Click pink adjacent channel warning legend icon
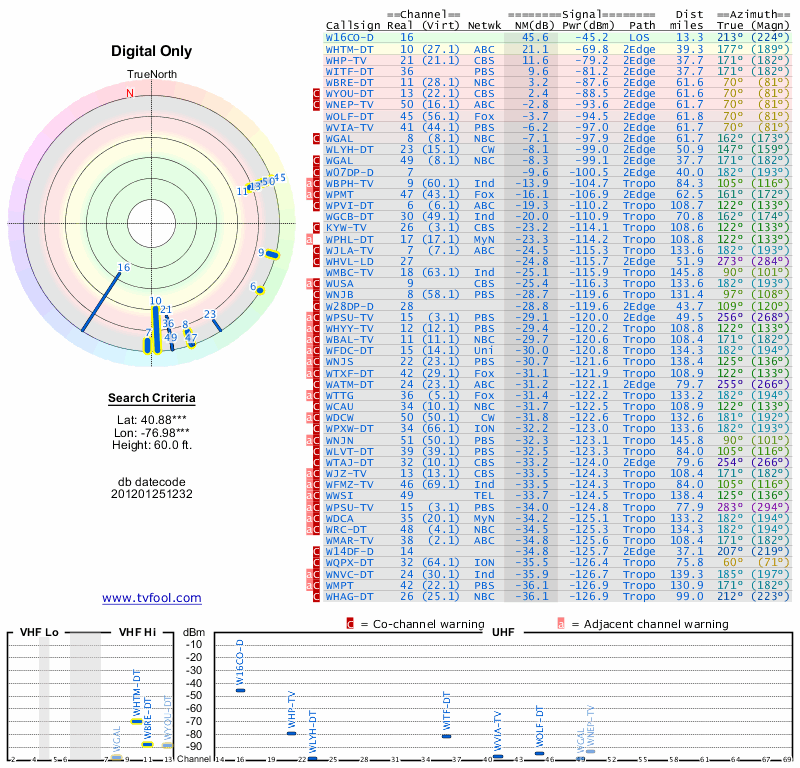Image resolution: width=800 pixels, height=768 pixels. (x=562, y=624)
